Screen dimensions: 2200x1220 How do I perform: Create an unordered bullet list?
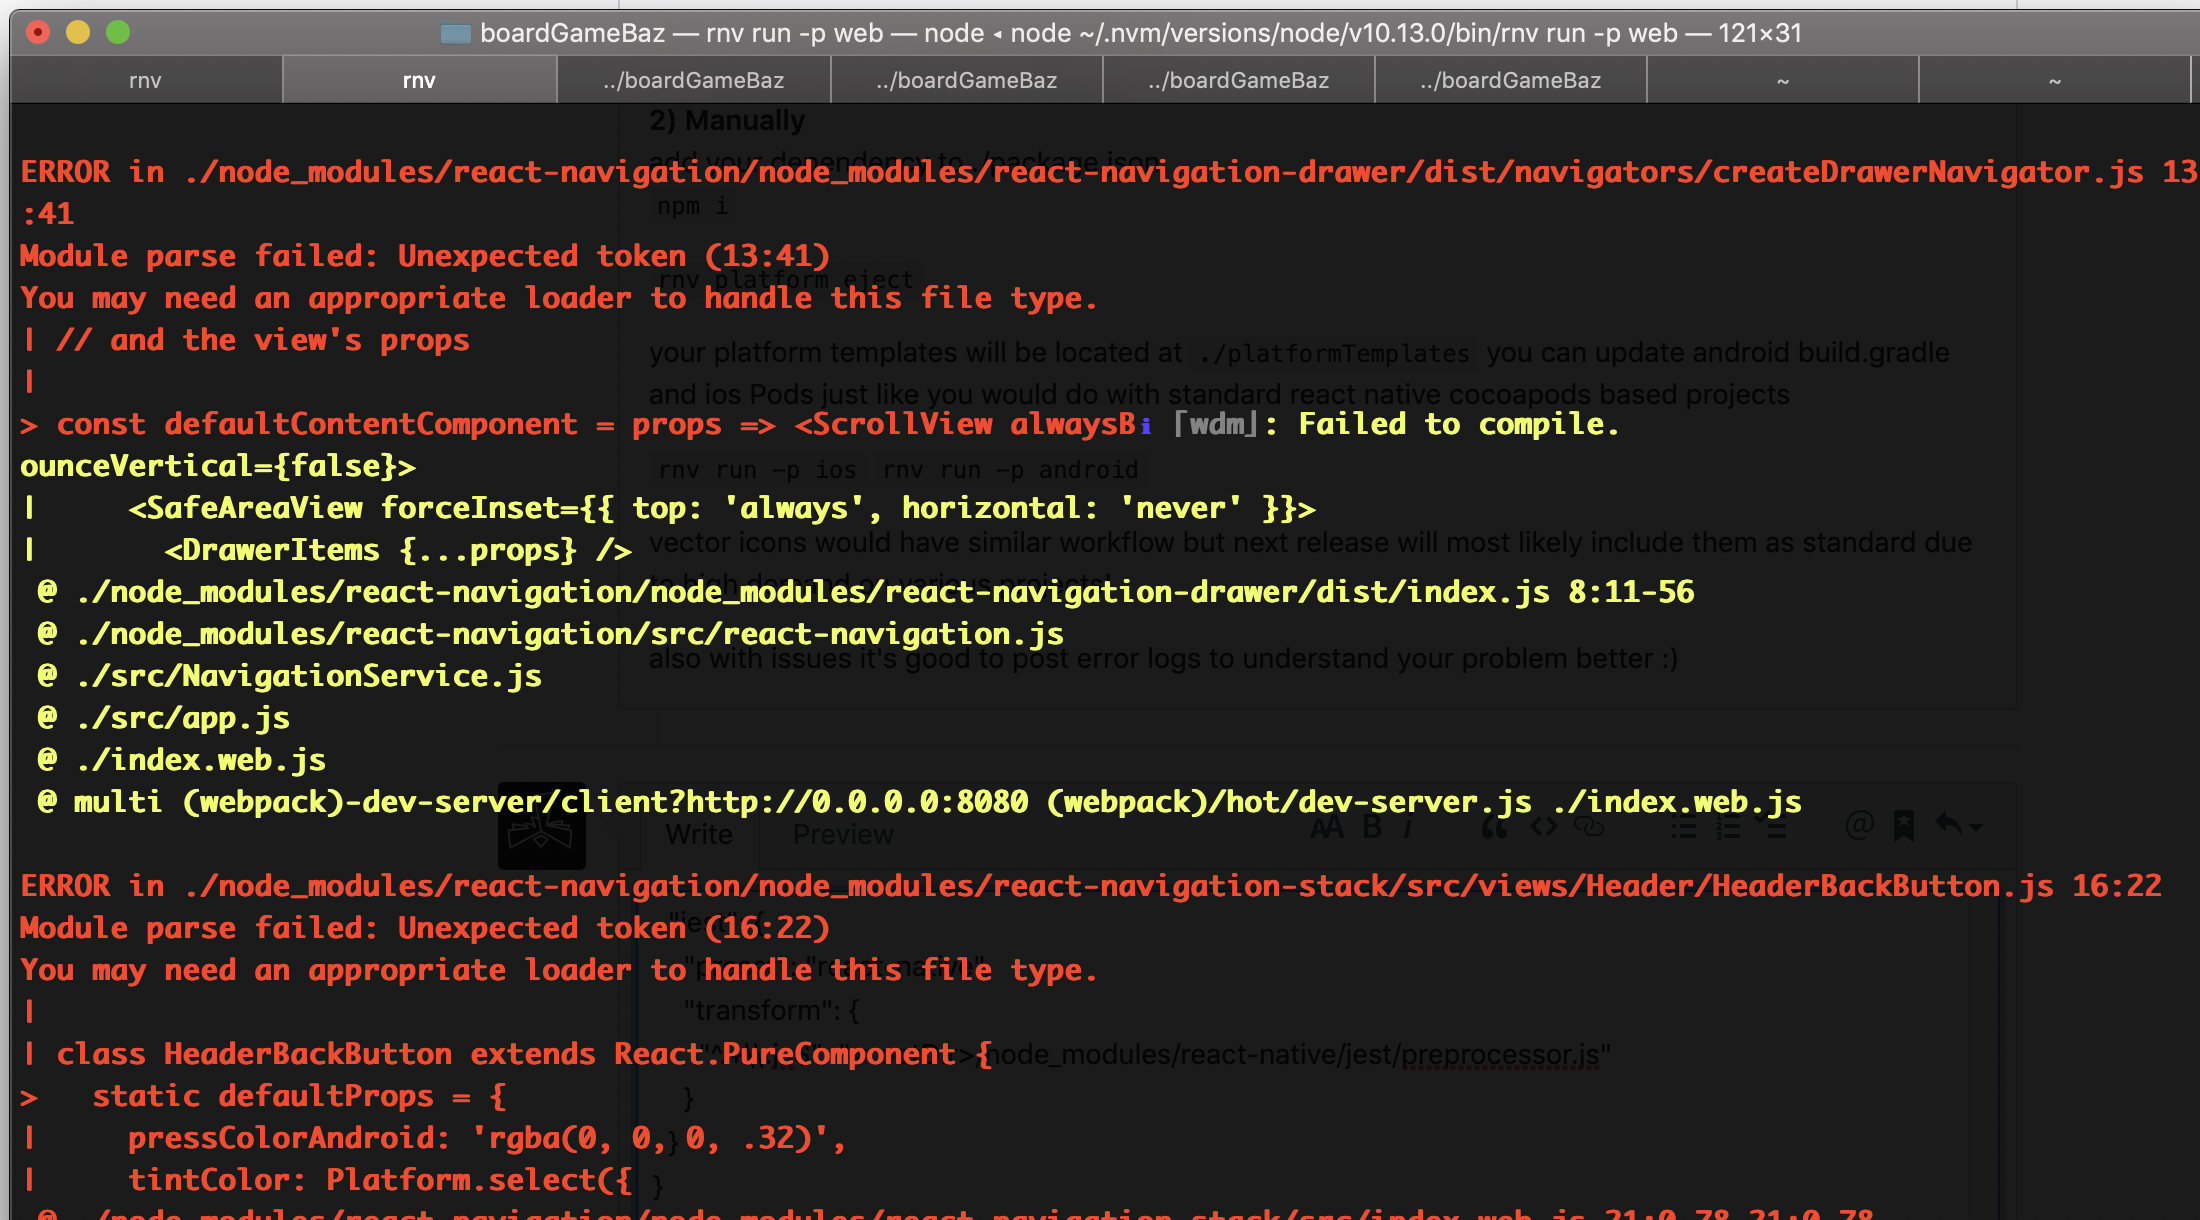pos(1684,827)
